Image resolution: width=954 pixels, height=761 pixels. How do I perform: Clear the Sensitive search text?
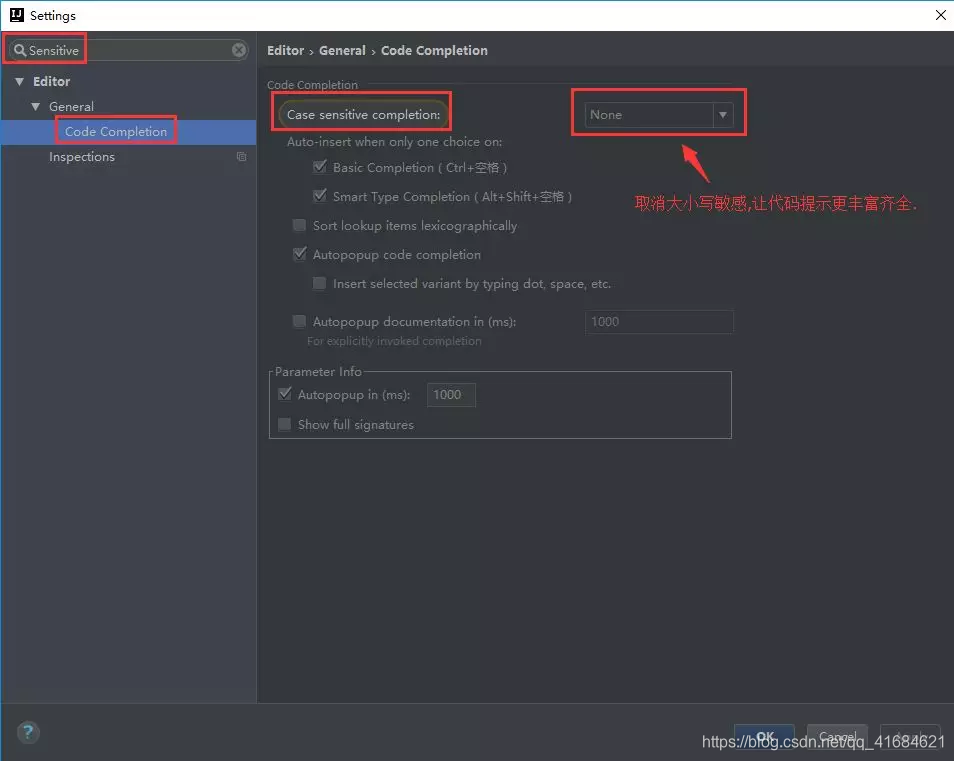point(239,50)
